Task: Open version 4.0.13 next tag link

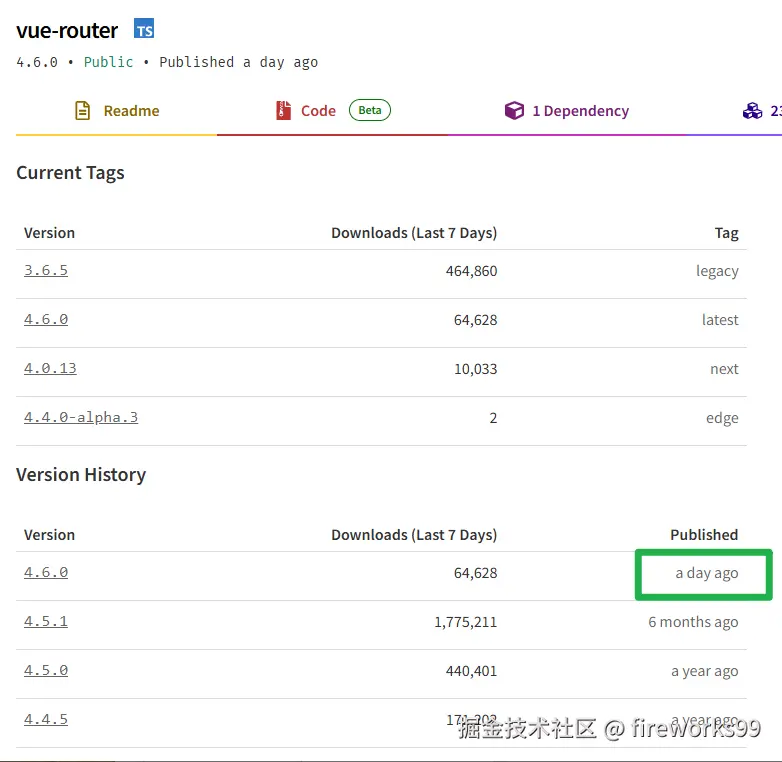Action: pyautogui.click(x=50, y=368)
